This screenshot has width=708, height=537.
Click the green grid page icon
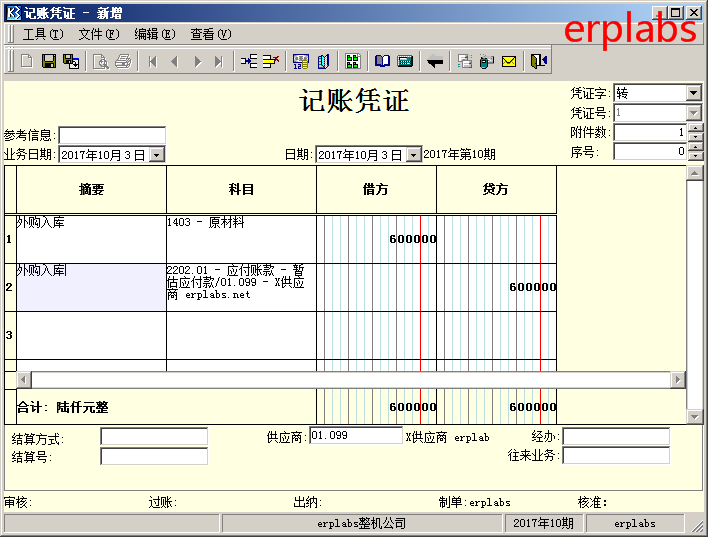point(353,61)
